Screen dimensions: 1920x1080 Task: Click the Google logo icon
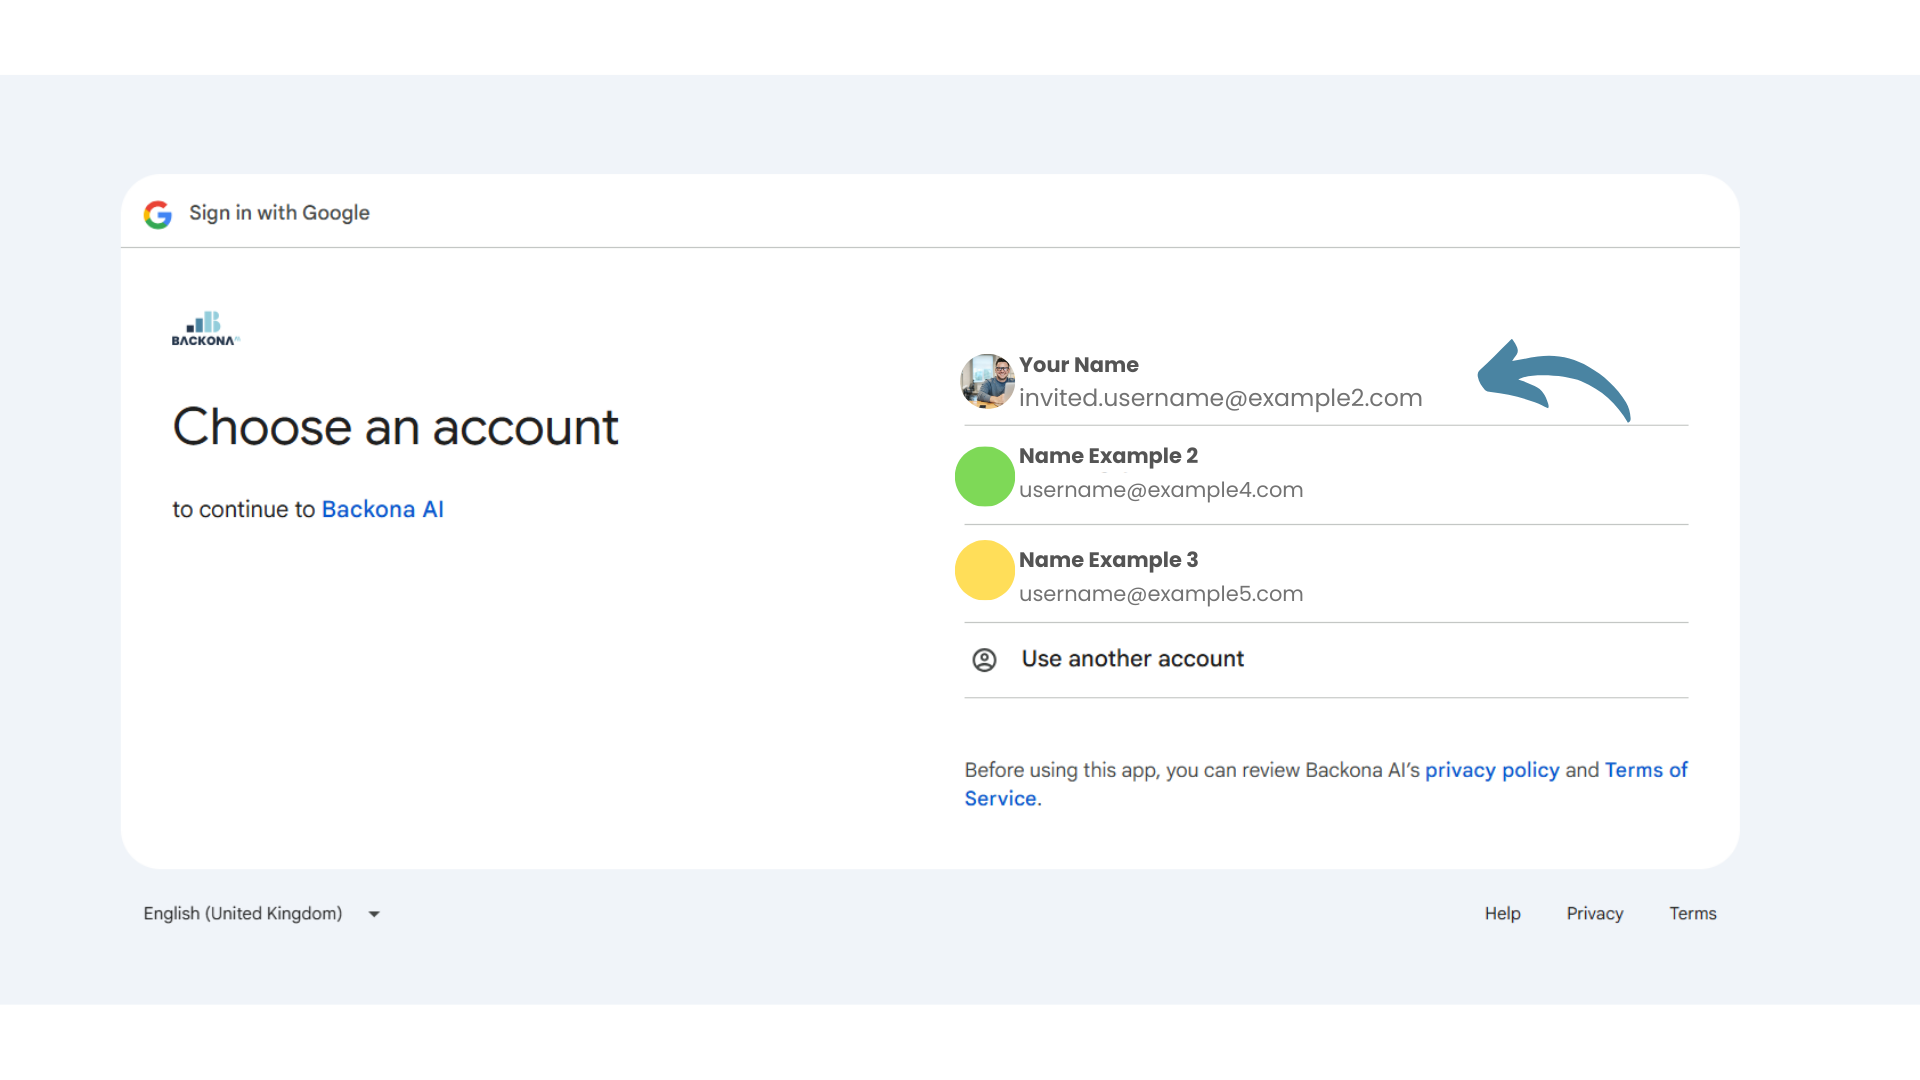point(158,214)
